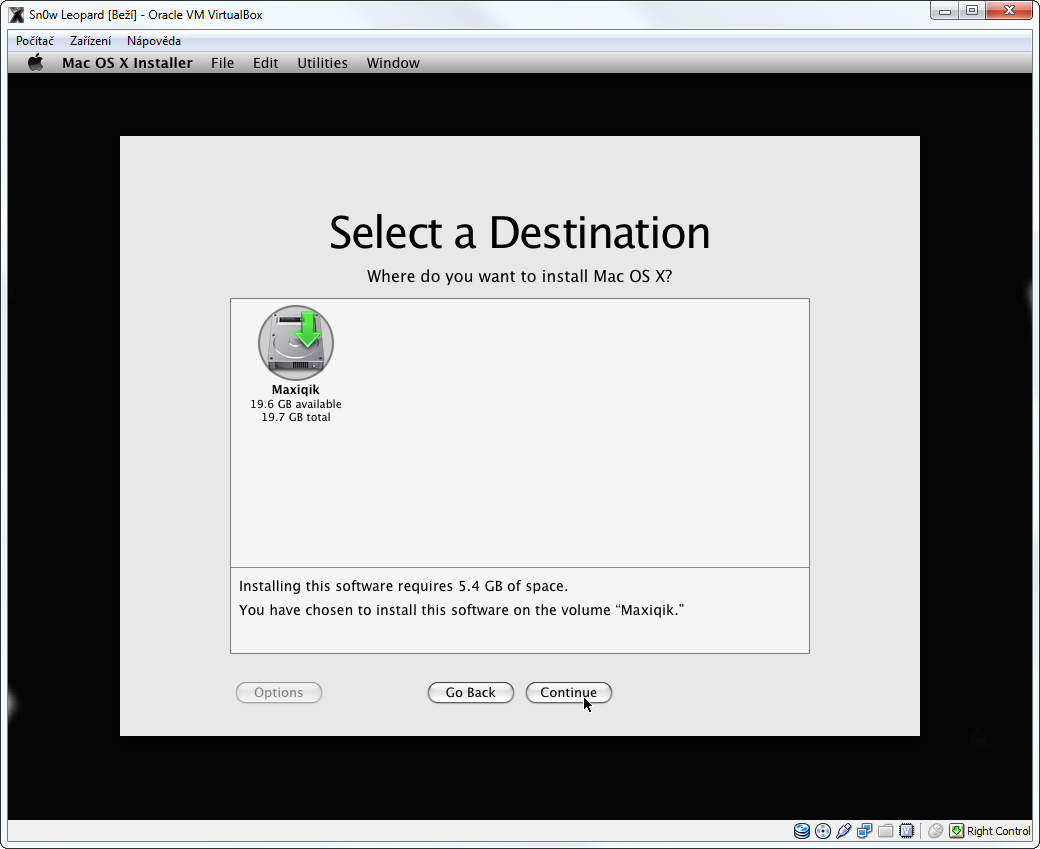
Task: Click the optical disc status icon
Action: point(822,830)
